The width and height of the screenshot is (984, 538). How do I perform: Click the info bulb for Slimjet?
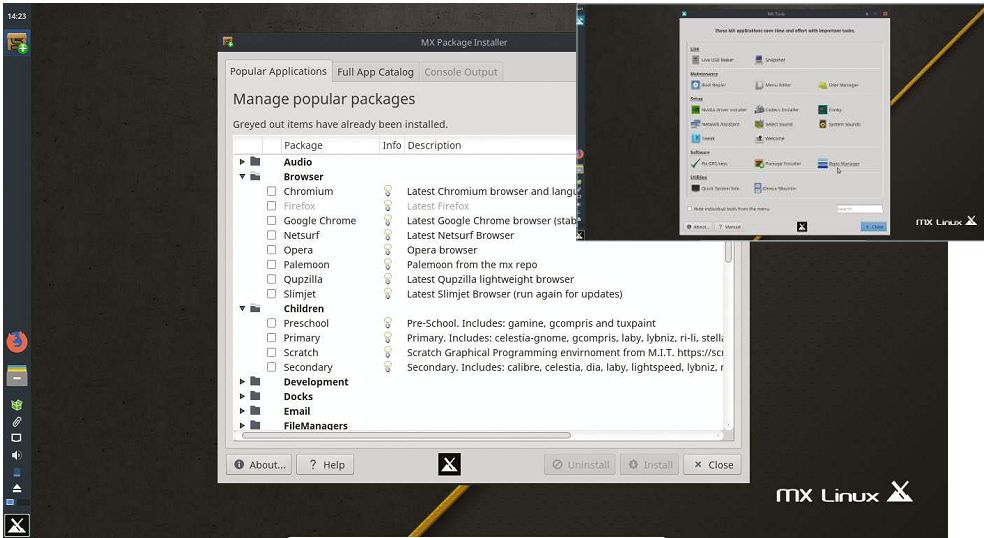(388, 294)
